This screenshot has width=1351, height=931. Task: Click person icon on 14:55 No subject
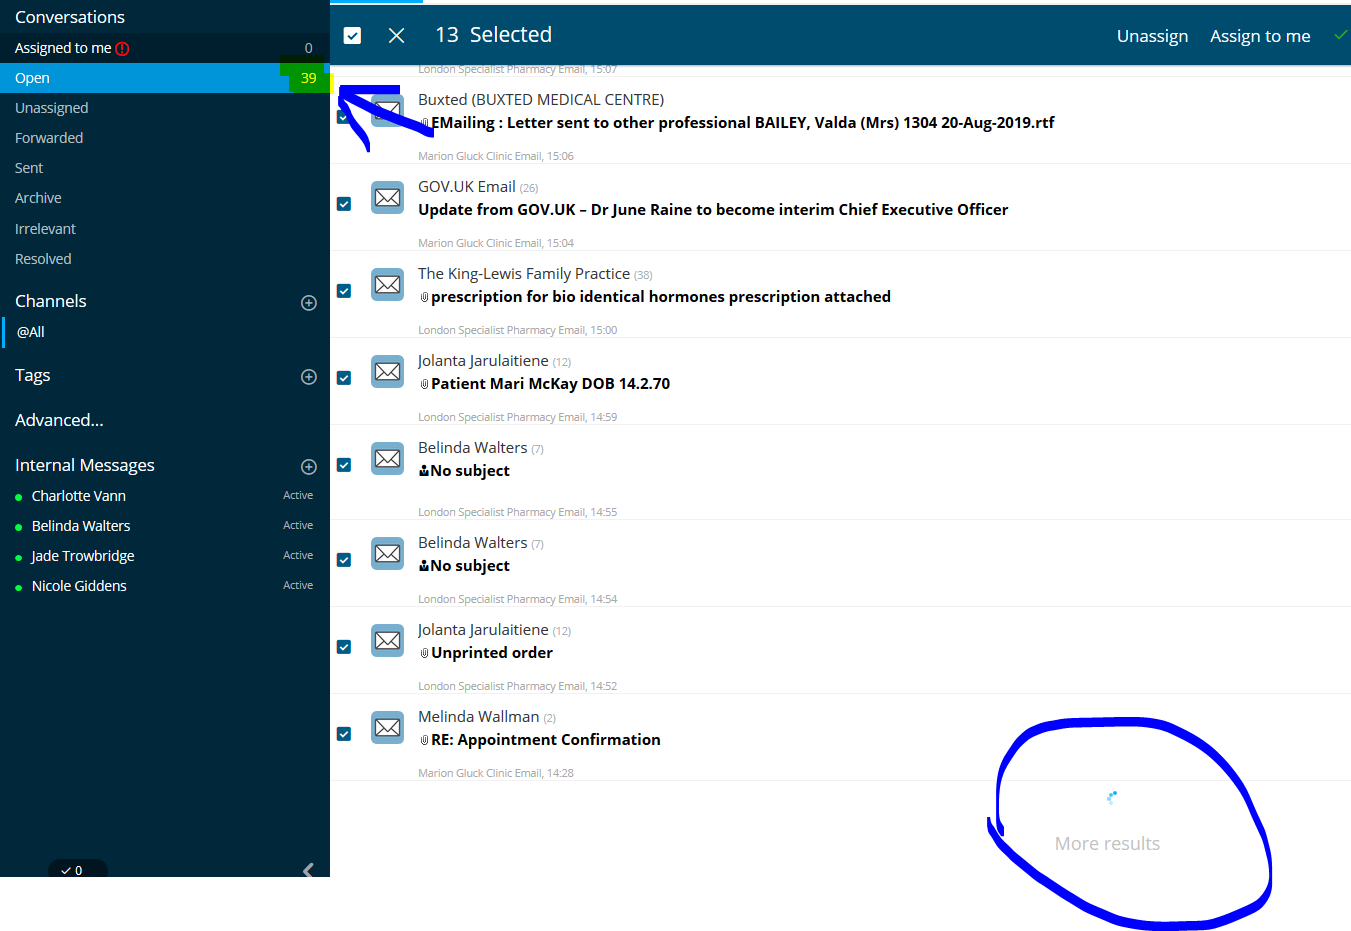(x=424, y=471)
